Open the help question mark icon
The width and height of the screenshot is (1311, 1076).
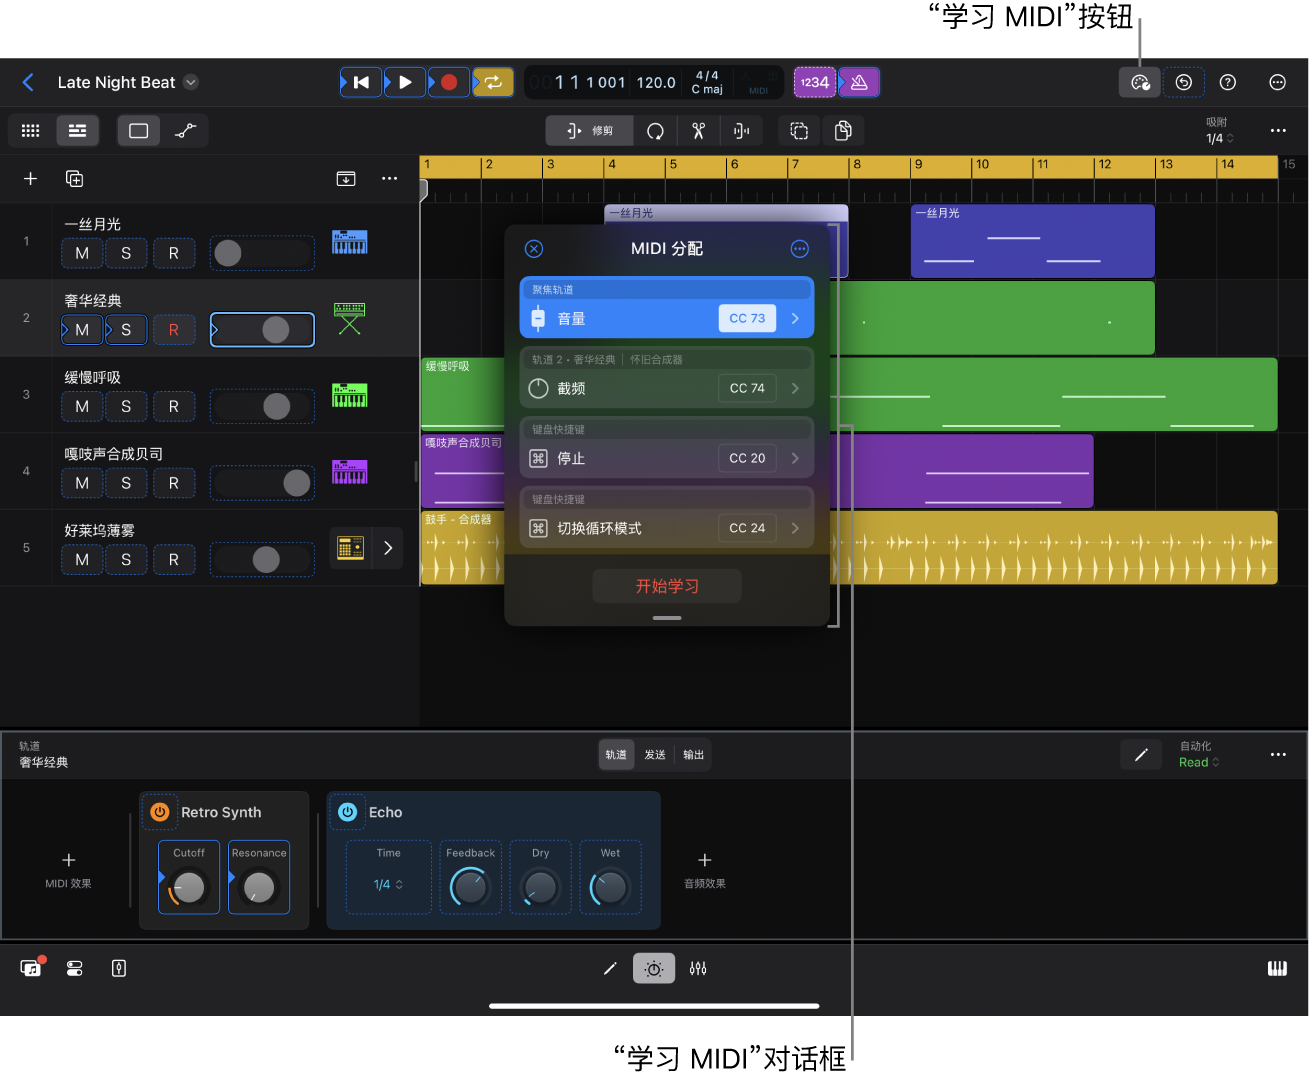(x=1228, y=82)
